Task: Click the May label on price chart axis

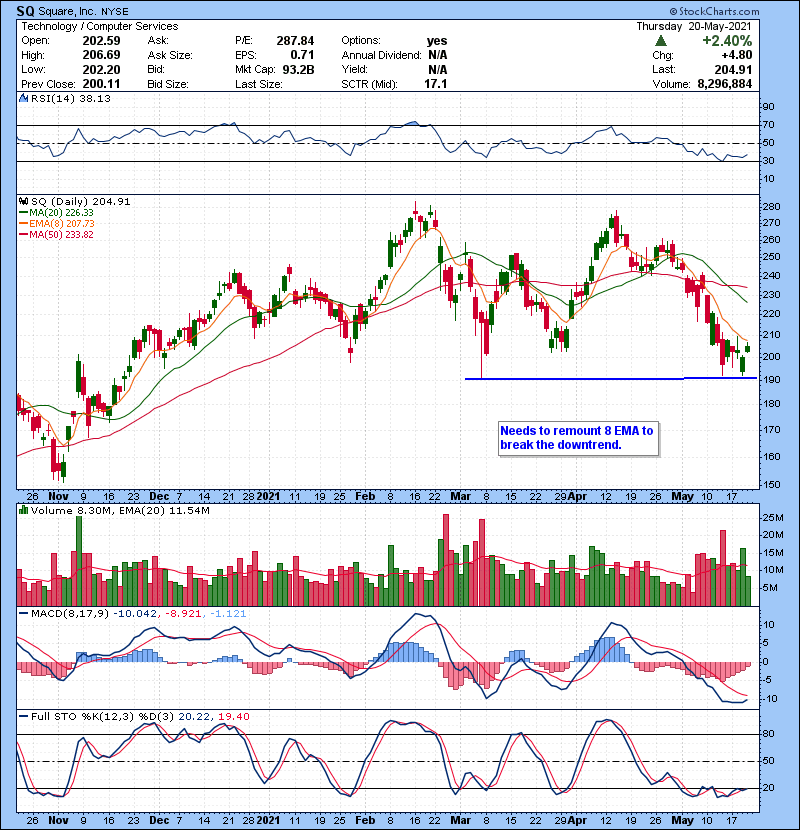Action: [x=682, y=497]
